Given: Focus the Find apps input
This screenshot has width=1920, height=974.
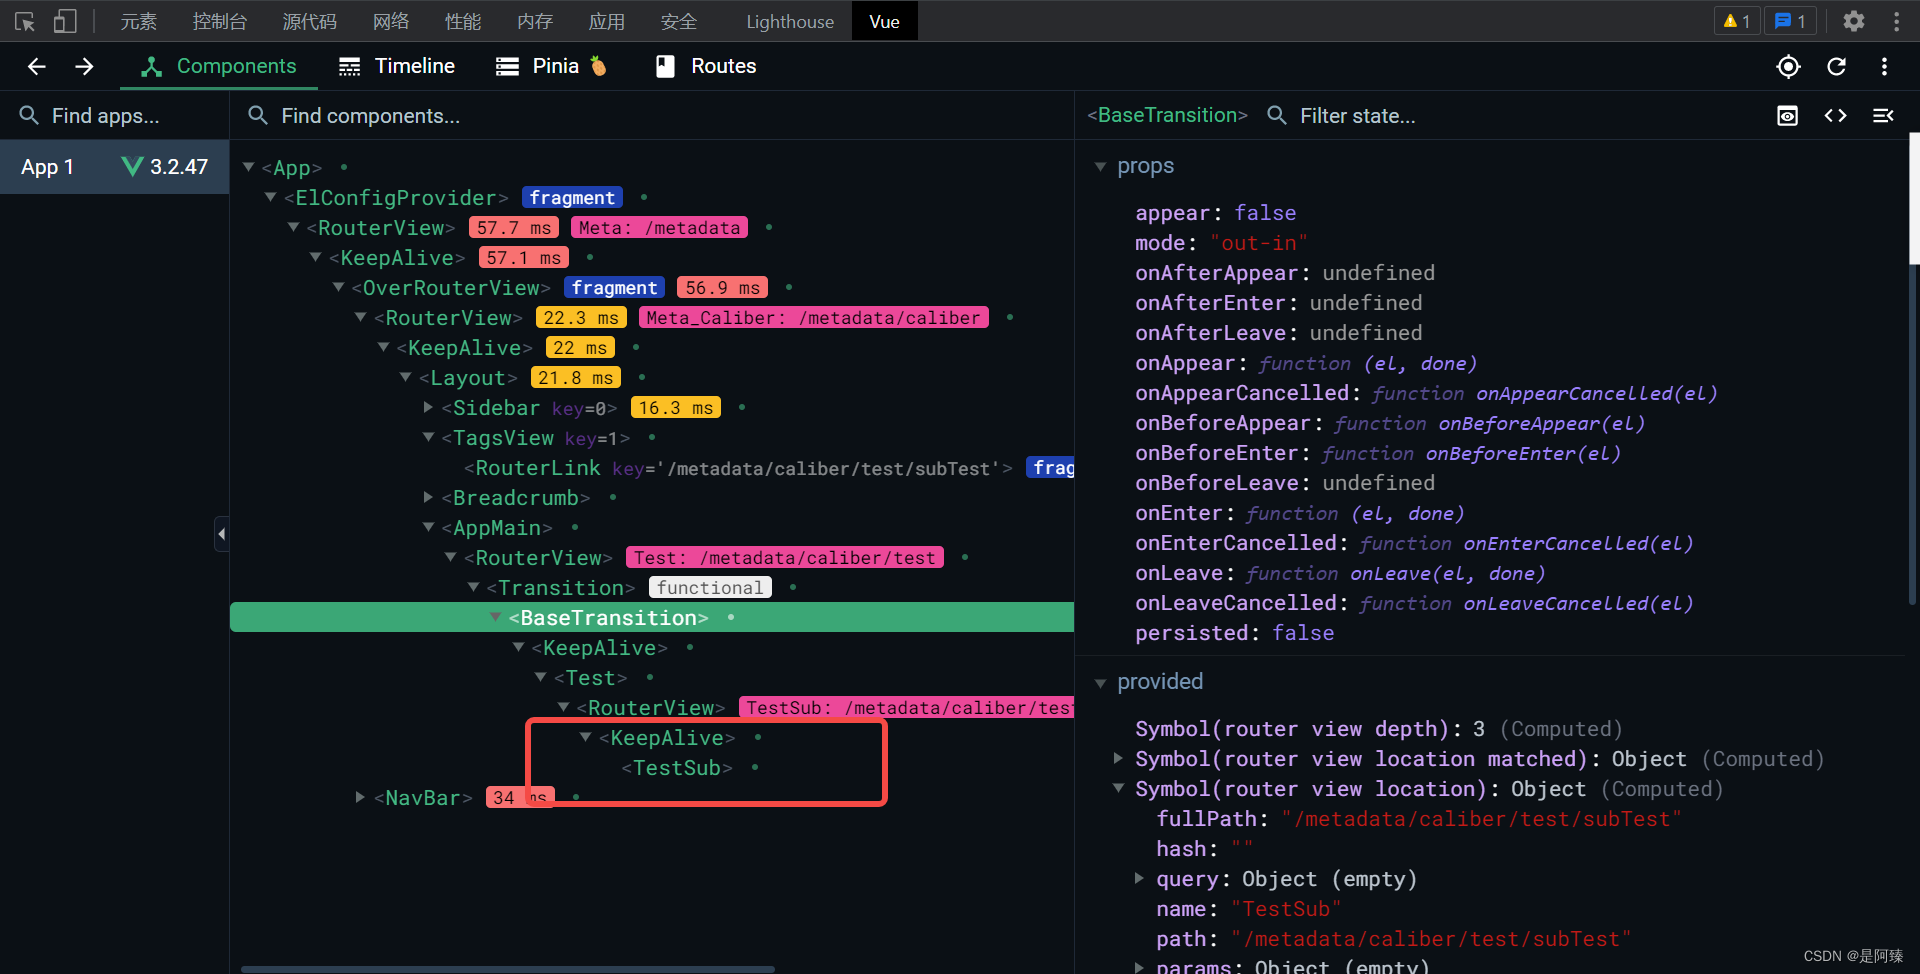Looking at the screenshot, I should pyautogui.click(x=115, y=116).
